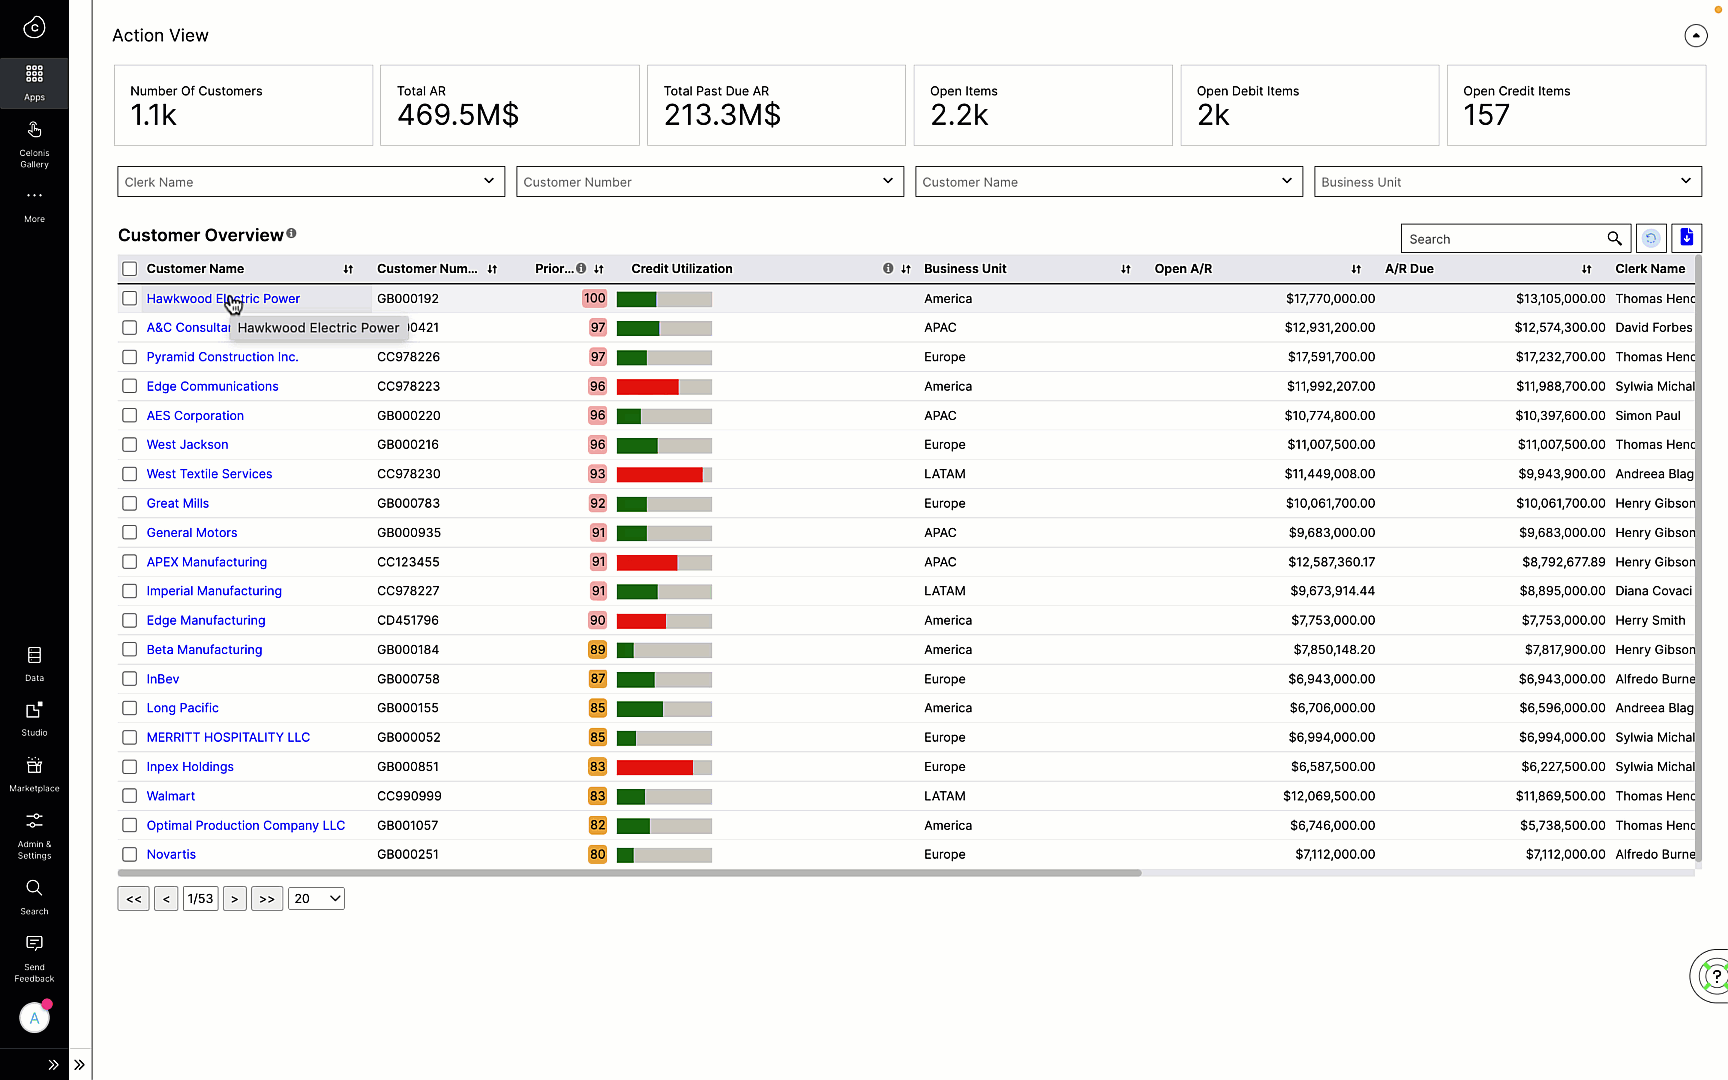Image resolution: width=1728 pixels, height=1080 pixels.
Task: Open the Clerk Name filter dropdown
Action: 310,181
